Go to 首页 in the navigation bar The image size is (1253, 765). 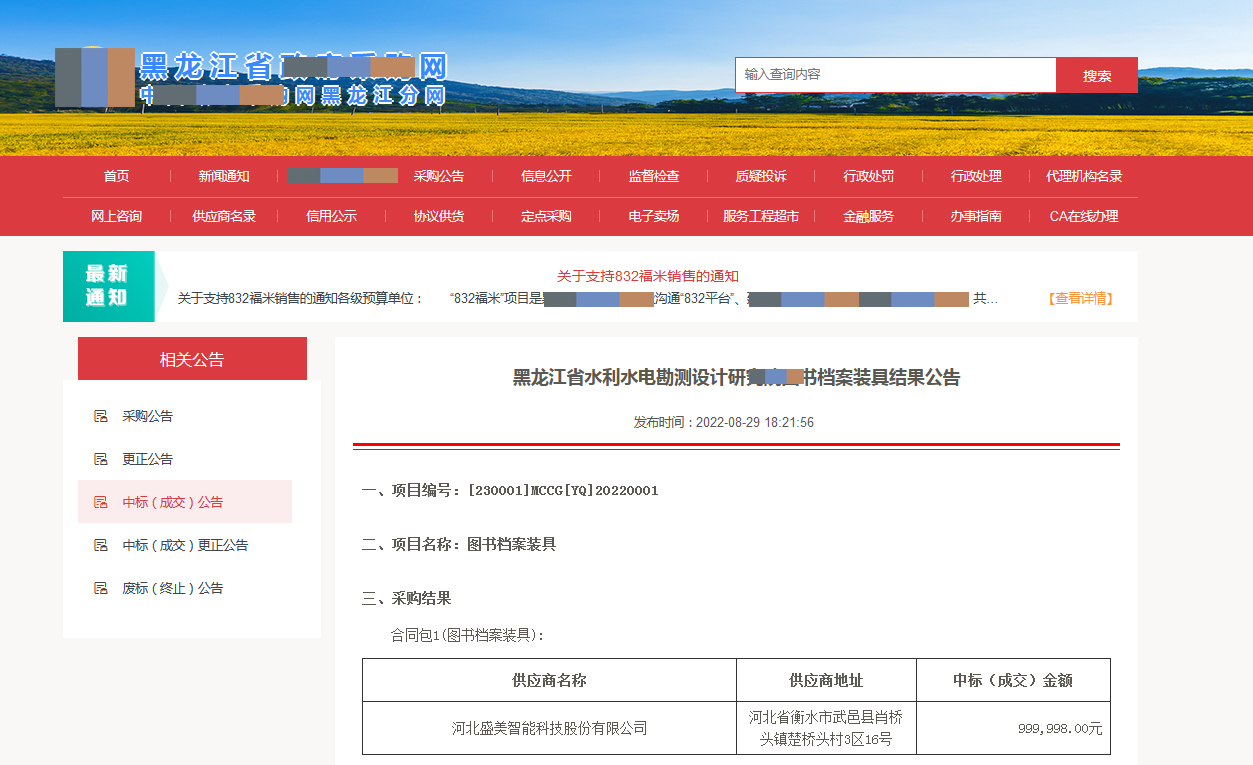(x=116, y=176)
